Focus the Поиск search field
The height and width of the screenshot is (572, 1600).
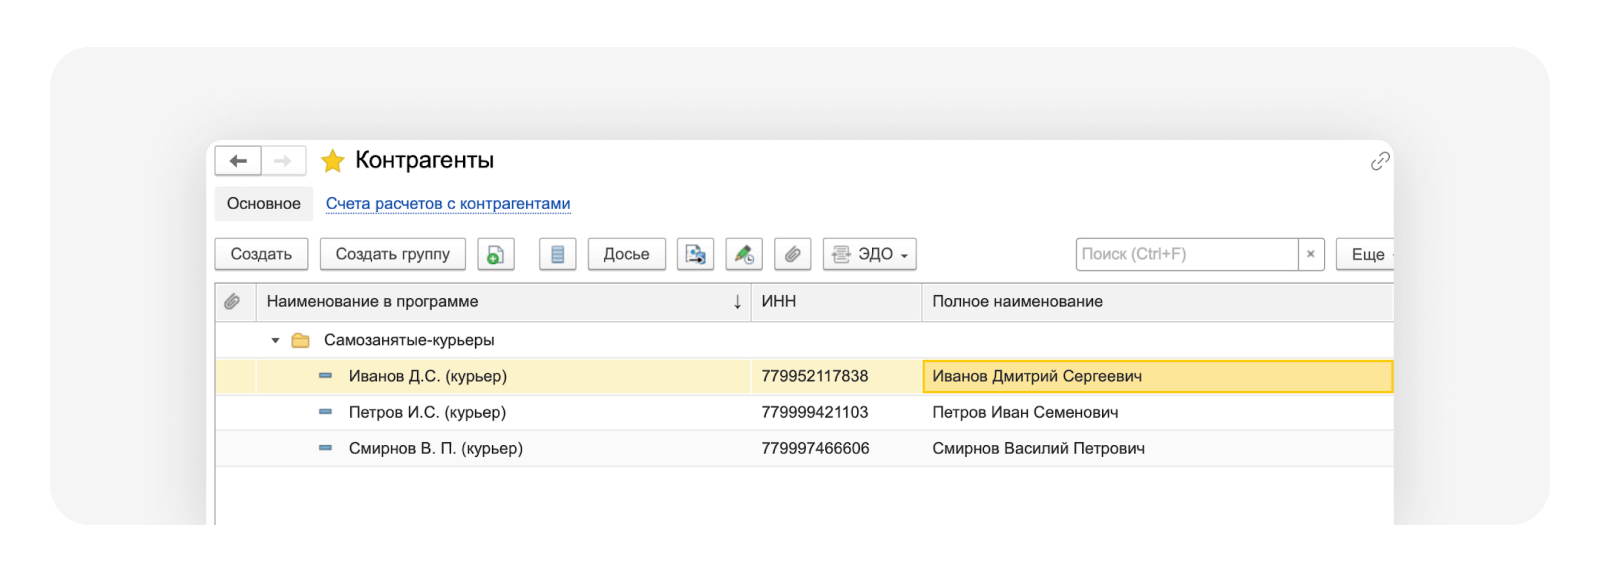tap(1186, 254)
